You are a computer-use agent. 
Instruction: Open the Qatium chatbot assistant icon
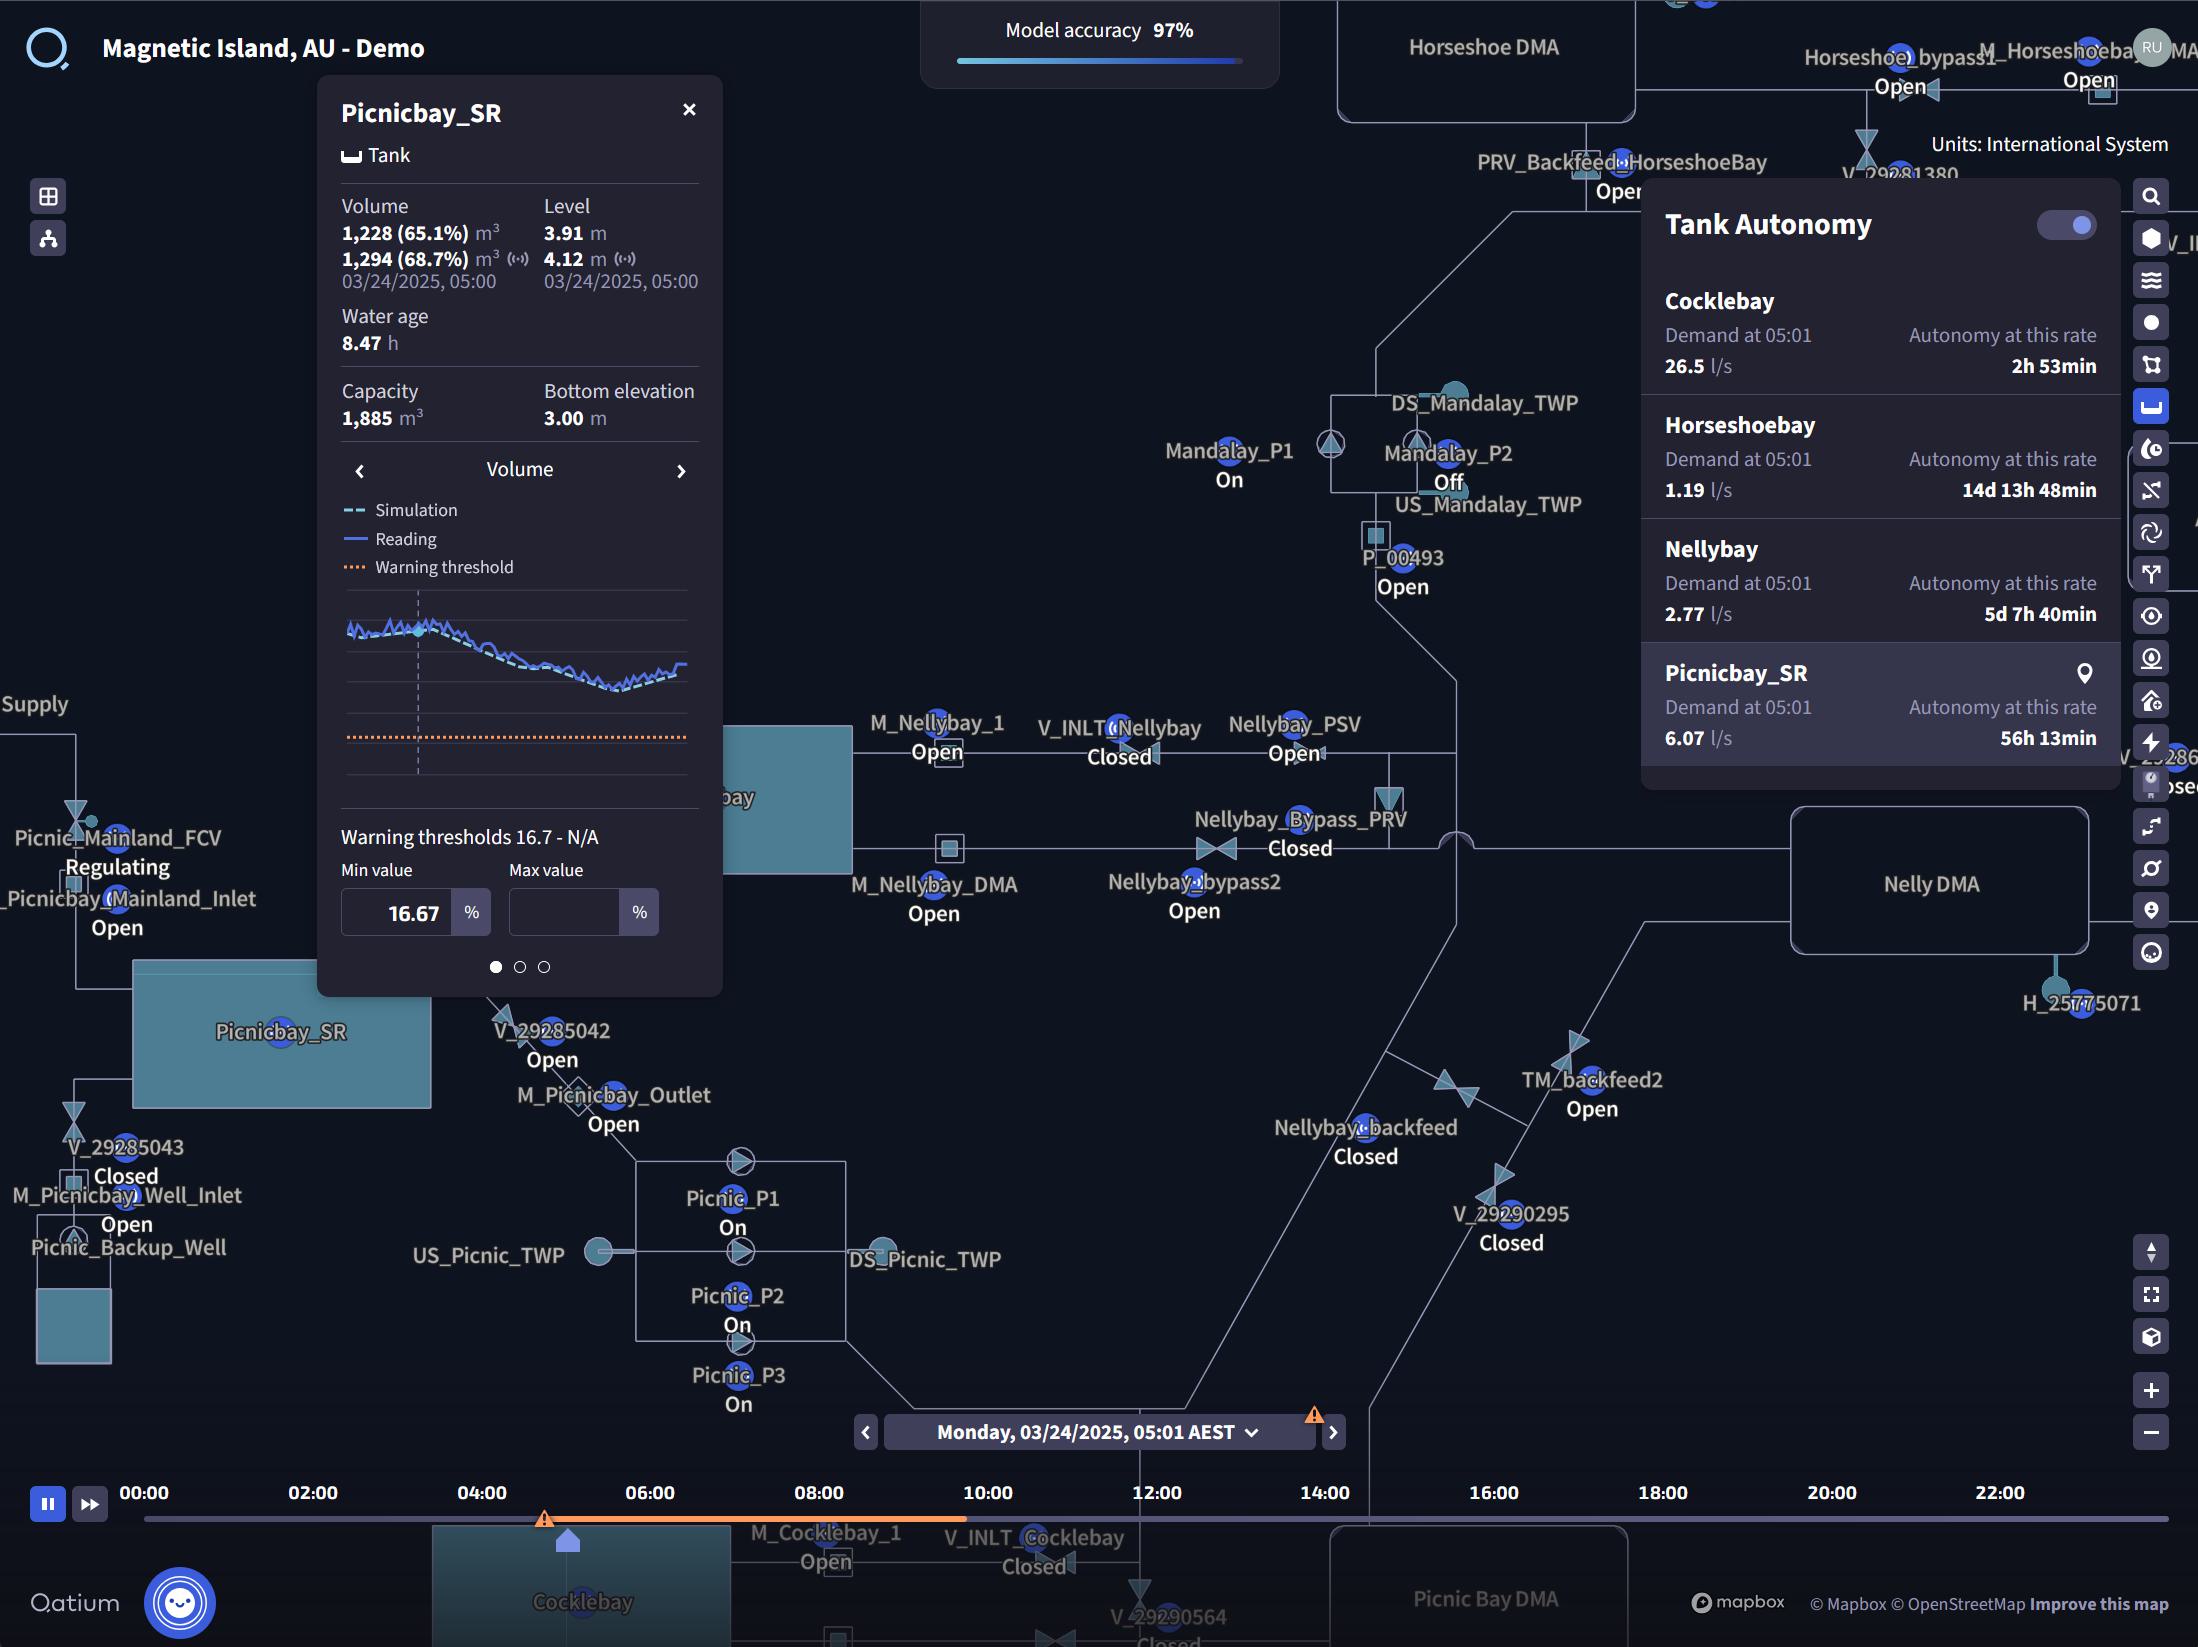(x=180, y=1603)
